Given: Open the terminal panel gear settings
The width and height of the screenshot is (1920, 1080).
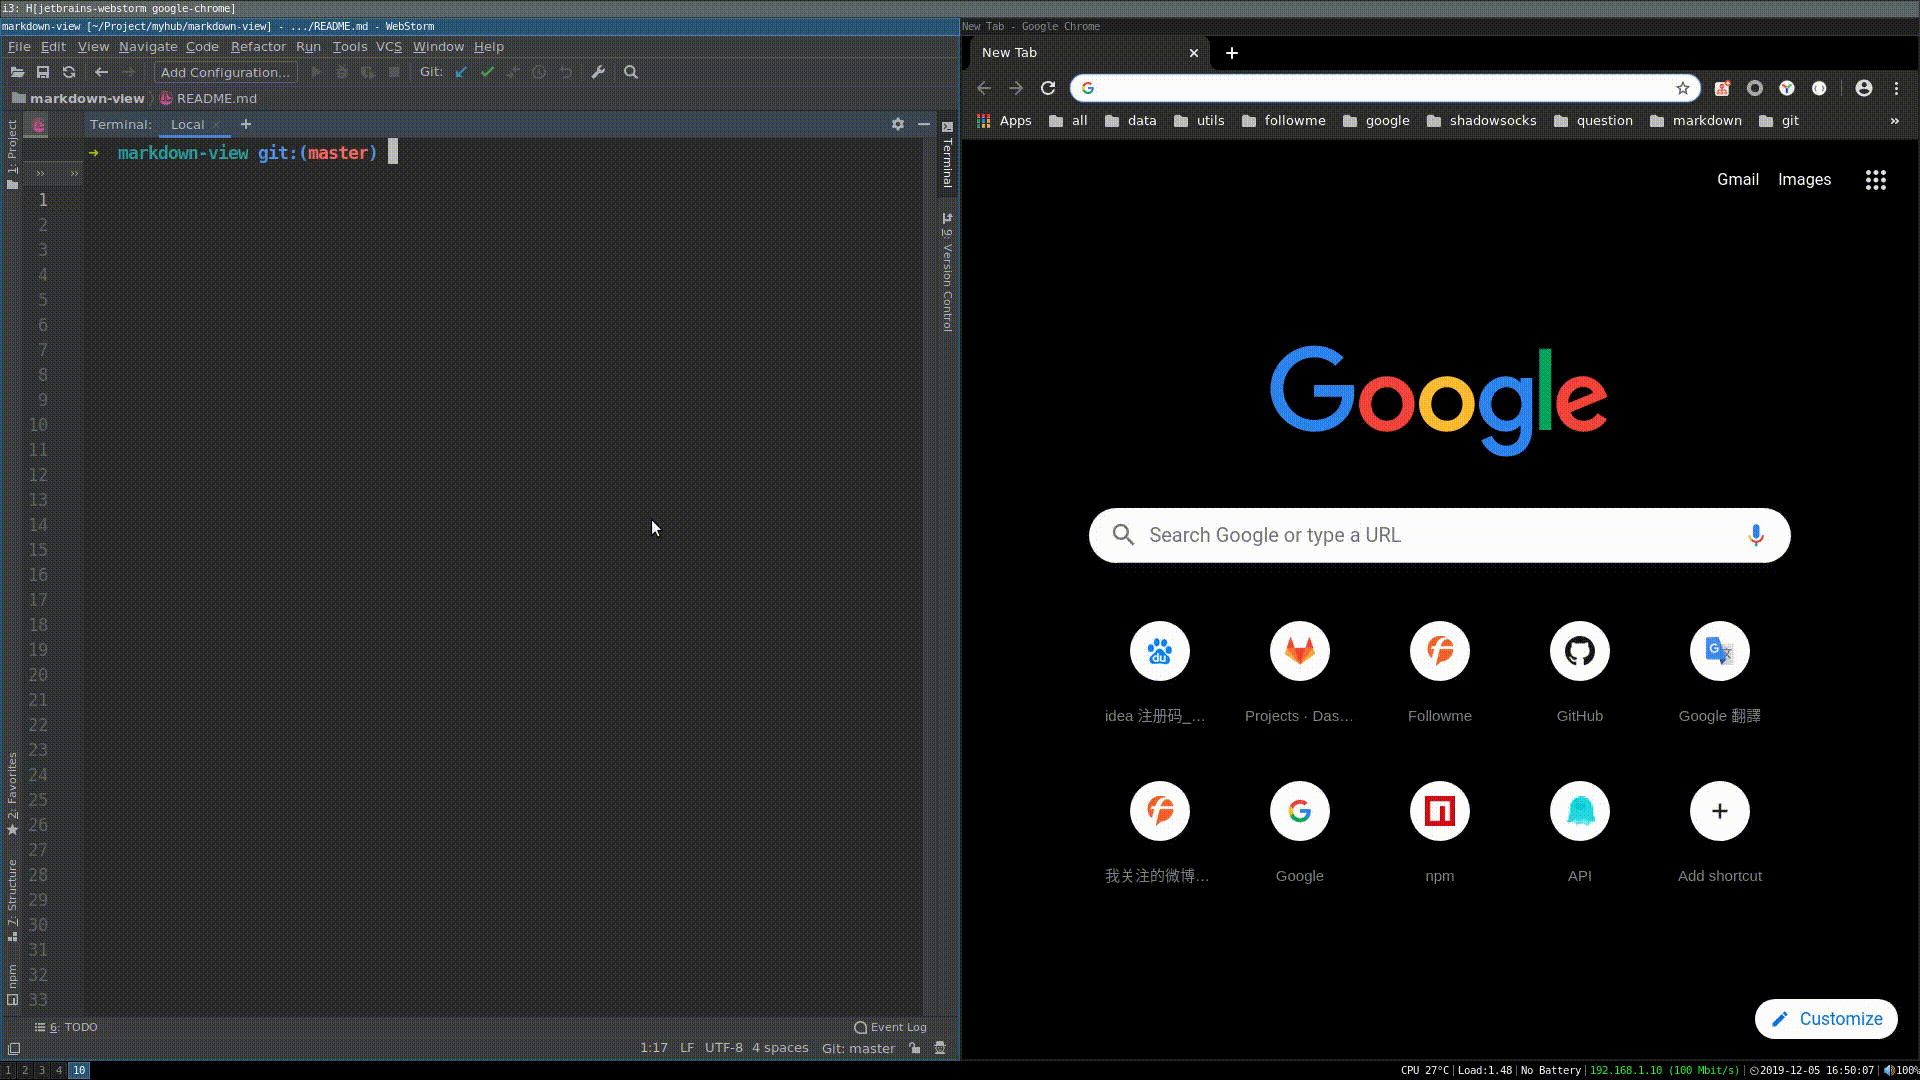Looking at the screenshot, I should [898, 124].
